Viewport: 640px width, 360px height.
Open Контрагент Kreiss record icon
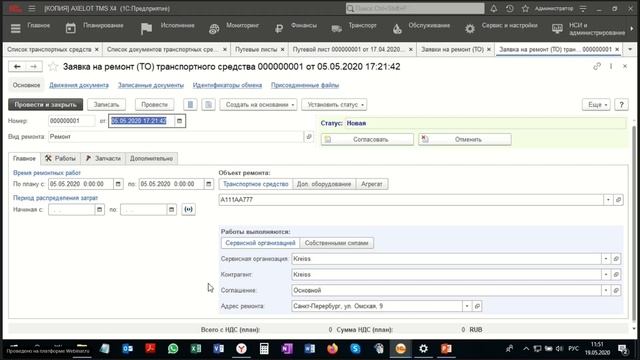[616, 275]
